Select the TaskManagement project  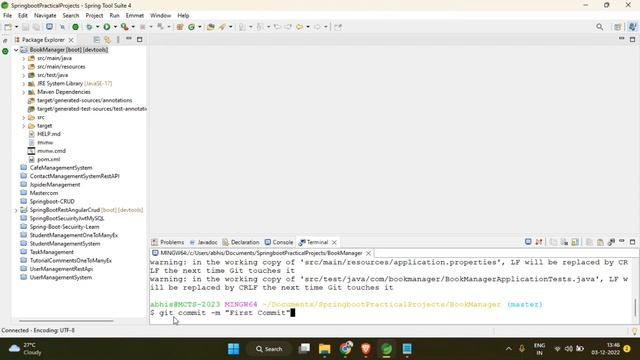[x=51, y=252]
